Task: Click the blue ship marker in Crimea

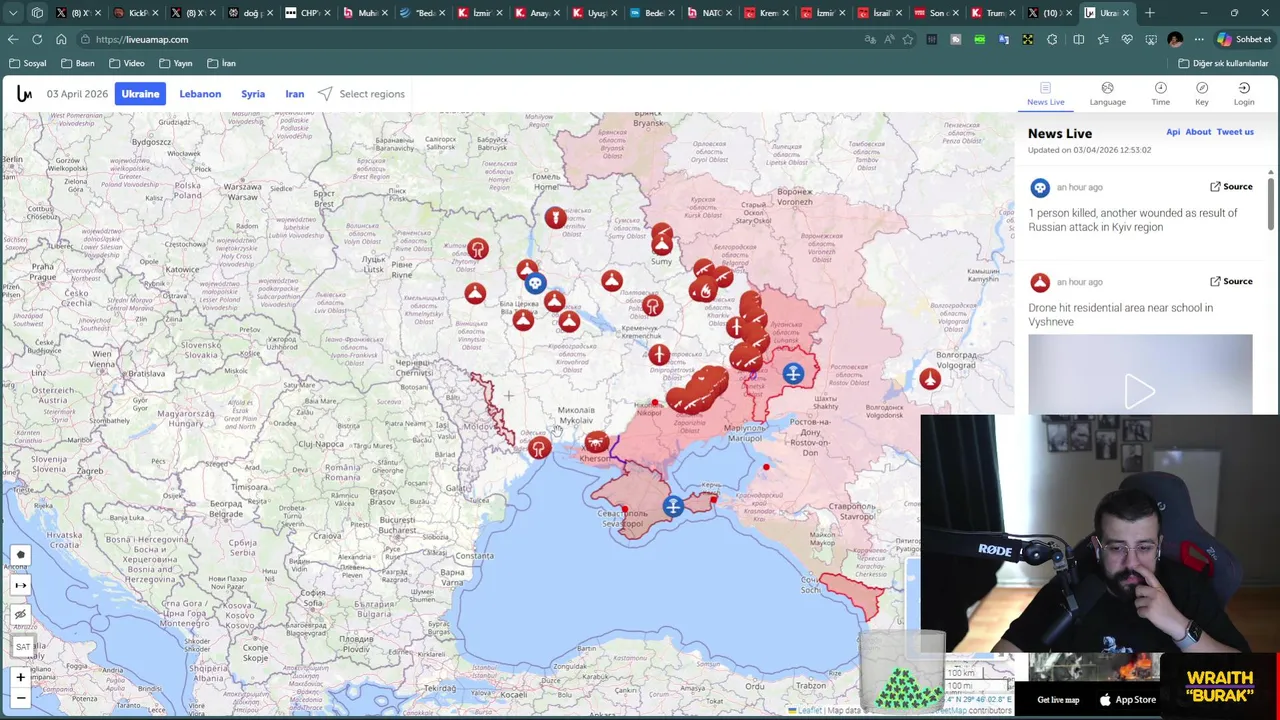Action: tap(673, 506)
